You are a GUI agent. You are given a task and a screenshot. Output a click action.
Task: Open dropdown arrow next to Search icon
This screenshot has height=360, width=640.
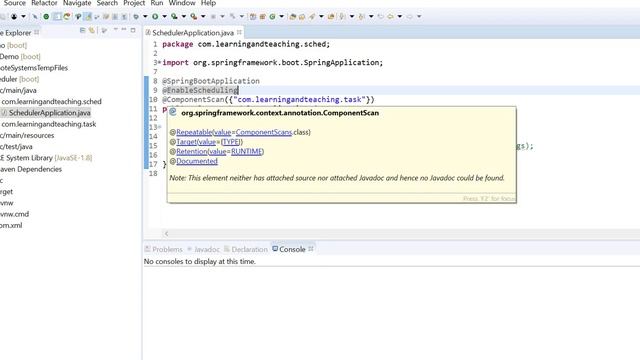[321, 16]
